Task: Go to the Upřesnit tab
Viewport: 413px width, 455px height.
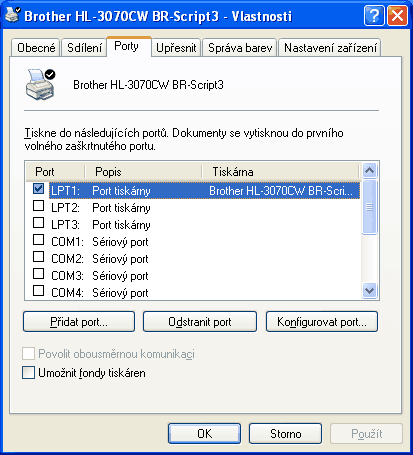Action: point(176,48)
